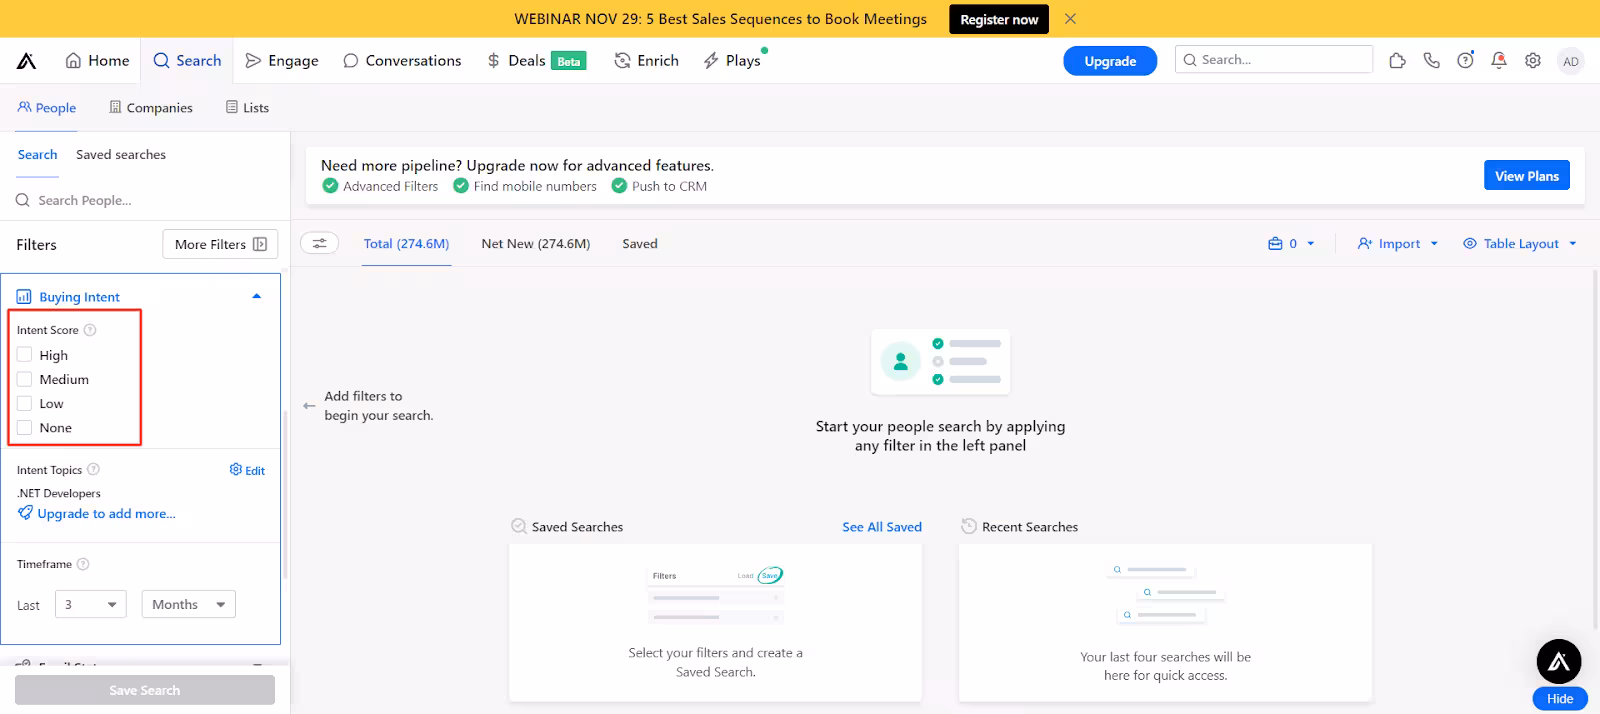Open the extensions puzzle icon

coord(1397,61)
